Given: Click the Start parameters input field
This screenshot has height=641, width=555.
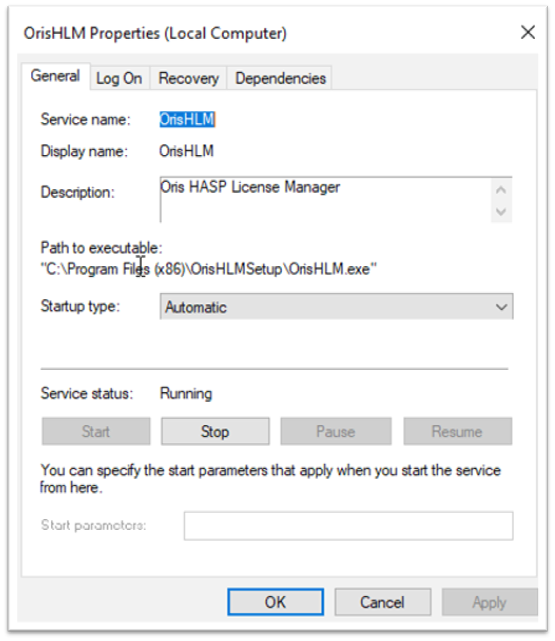Looking at the screenshot, I should pos(348,526).
